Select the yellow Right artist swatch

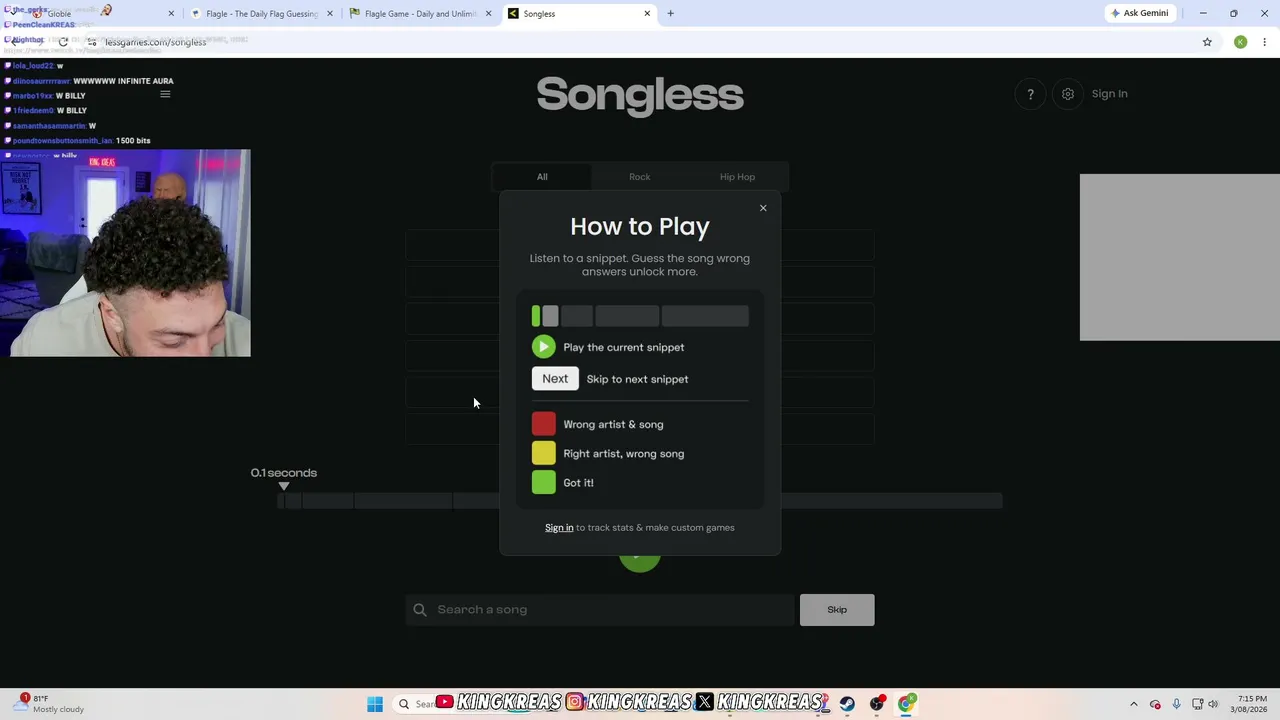[x=544, y=454]
